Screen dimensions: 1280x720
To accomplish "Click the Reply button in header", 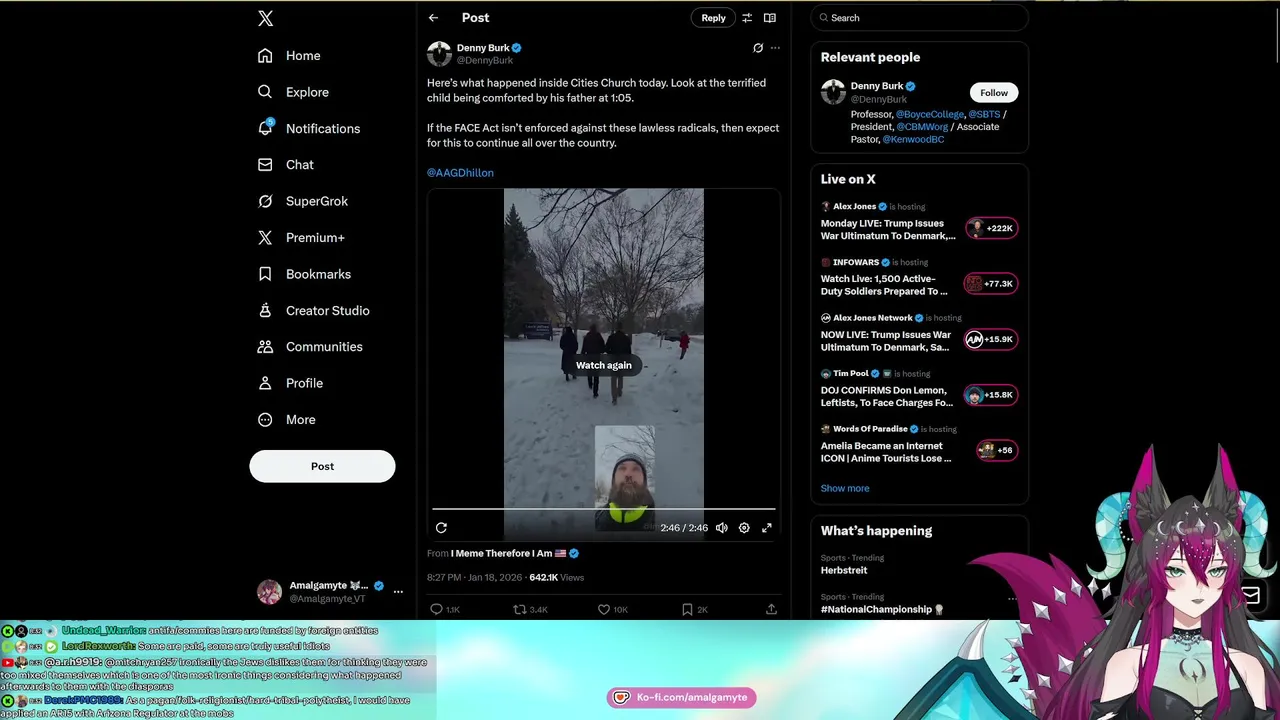I will pos(713,18).
